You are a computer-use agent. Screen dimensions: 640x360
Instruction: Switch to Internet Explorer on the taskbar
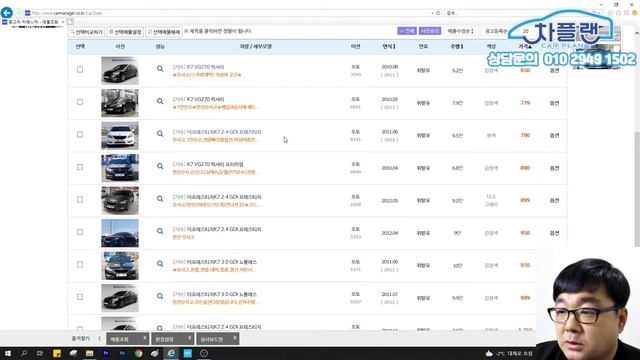[171, 353]
